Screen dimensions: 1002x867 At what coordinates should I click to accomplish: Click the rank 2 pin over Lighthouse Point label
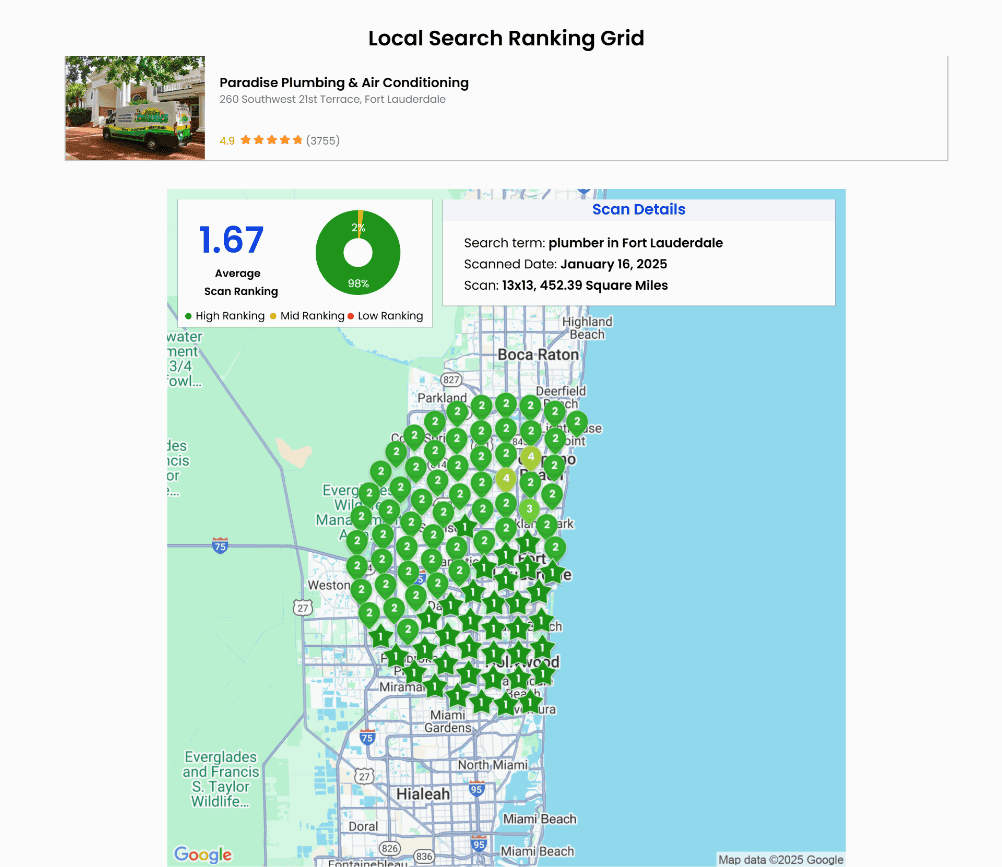pos(577,422)
